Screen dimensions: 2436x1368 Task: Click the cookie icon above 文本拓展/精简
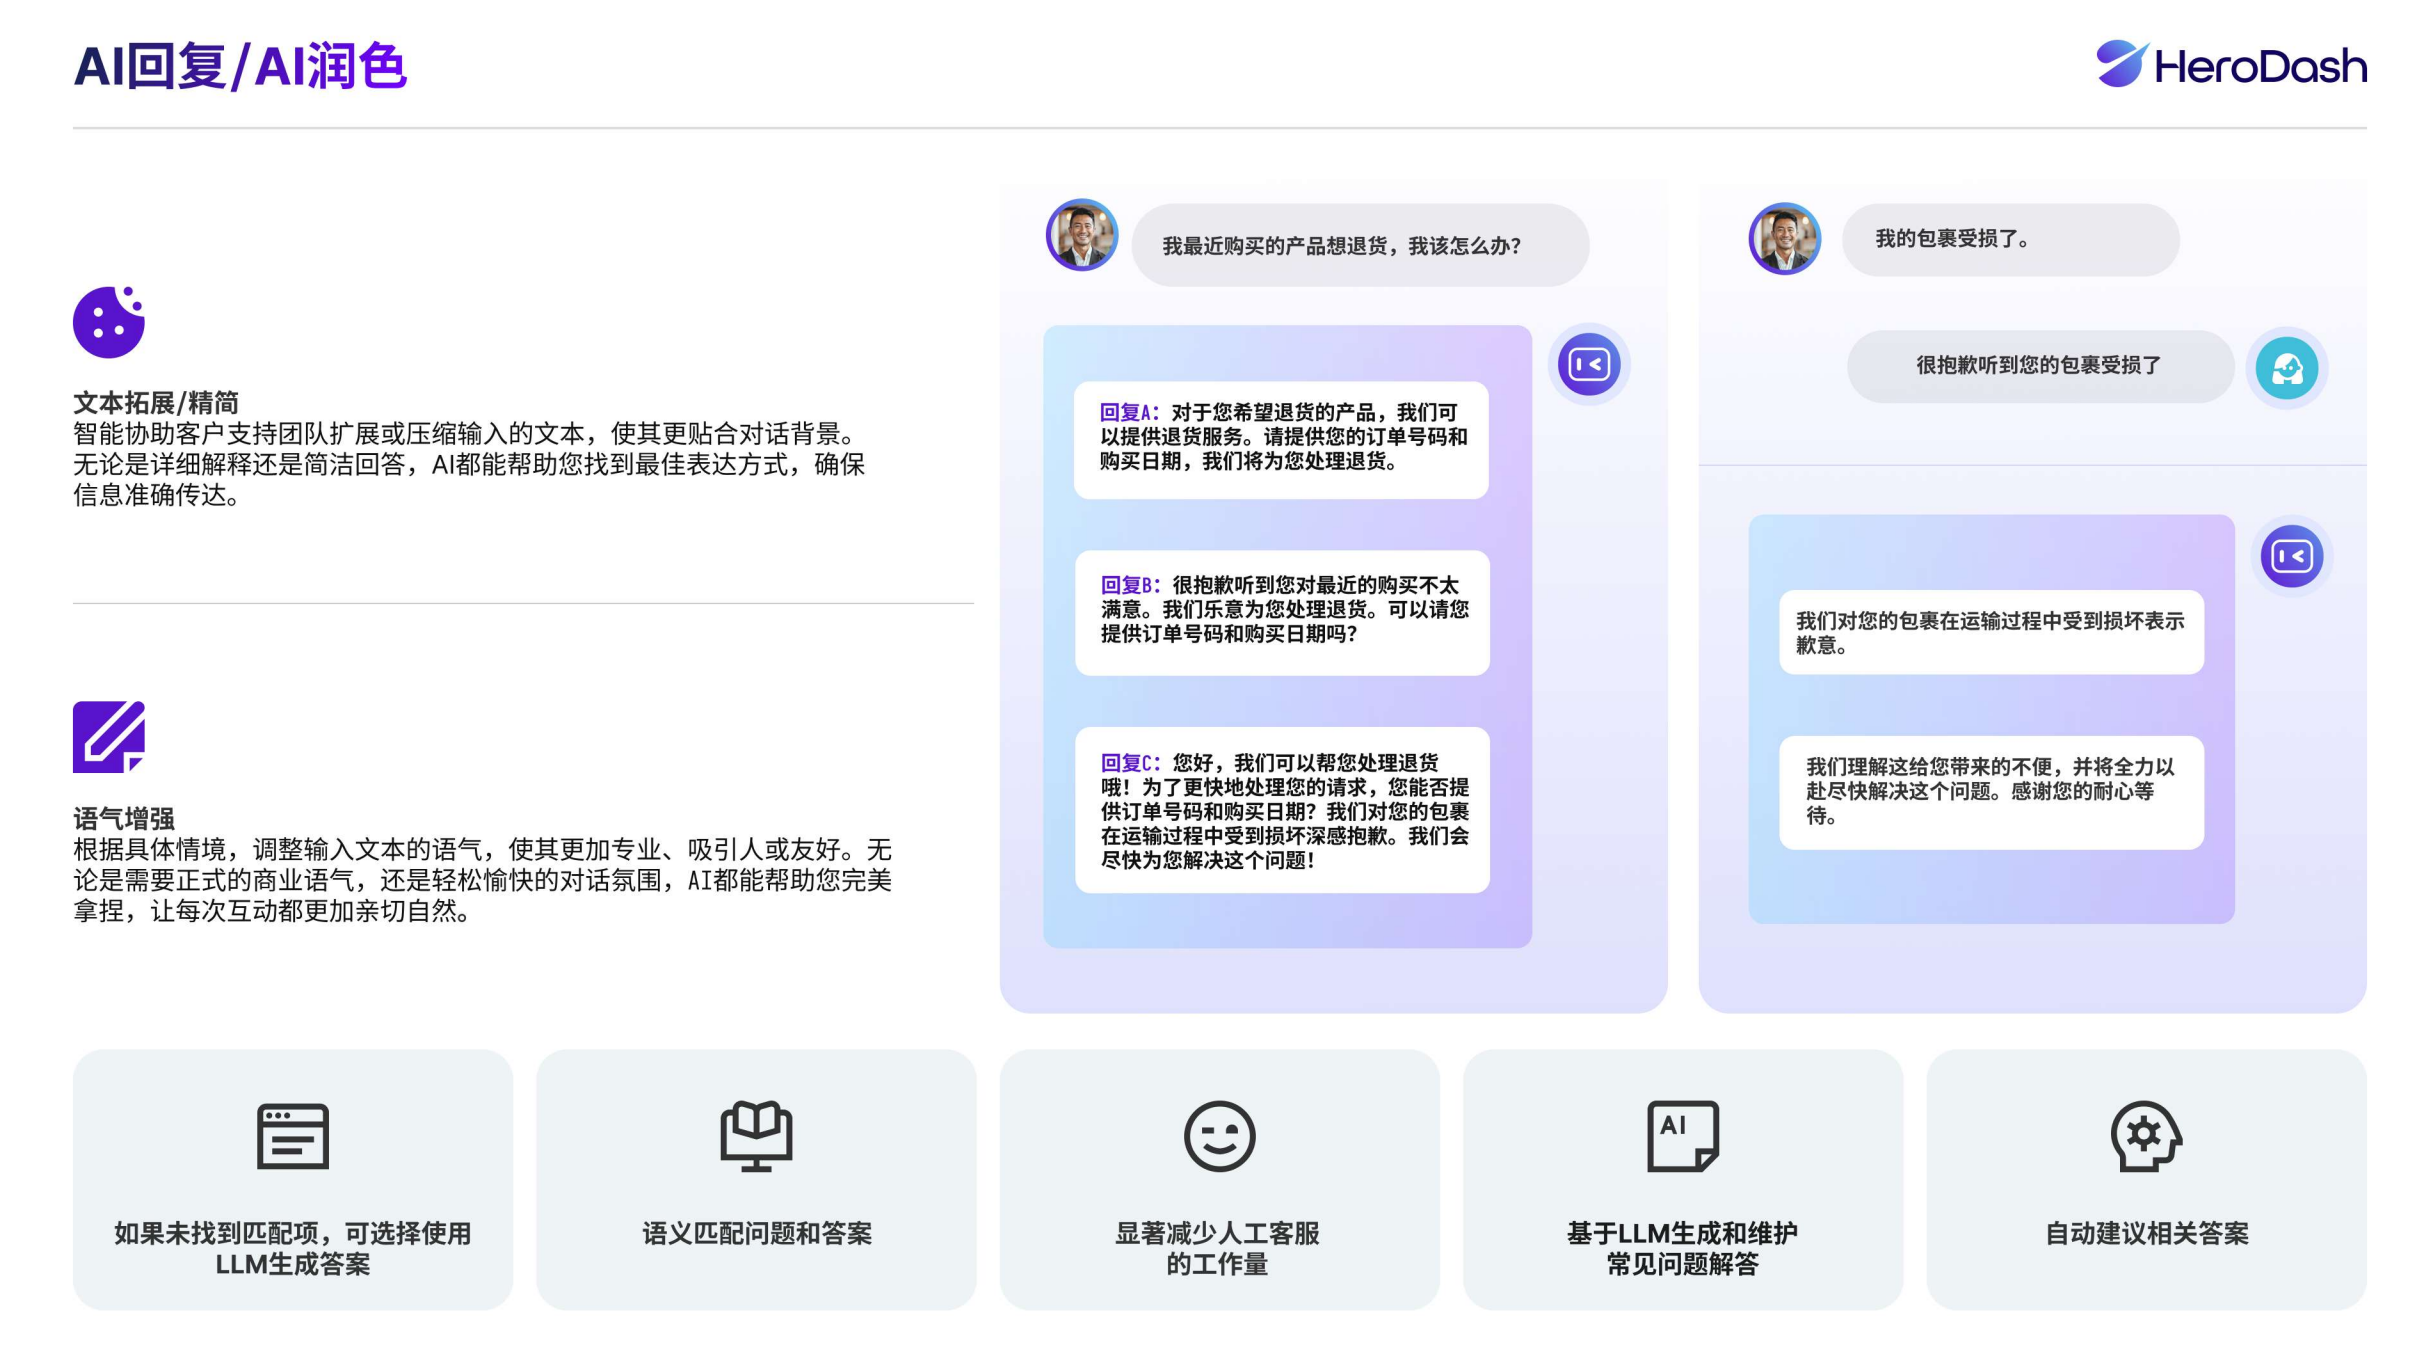109,322
